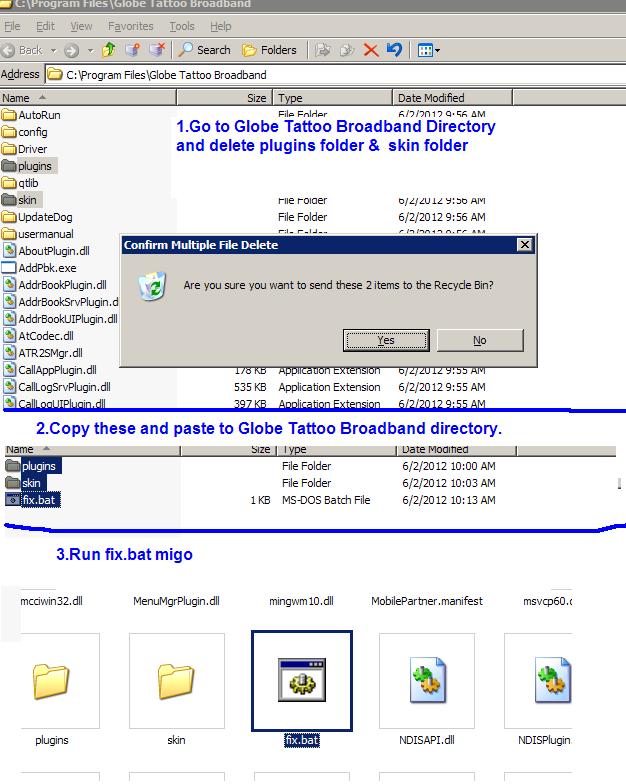
Task: Select the AboutPlugin.dll file icon
Action: (x=10, y=250)
